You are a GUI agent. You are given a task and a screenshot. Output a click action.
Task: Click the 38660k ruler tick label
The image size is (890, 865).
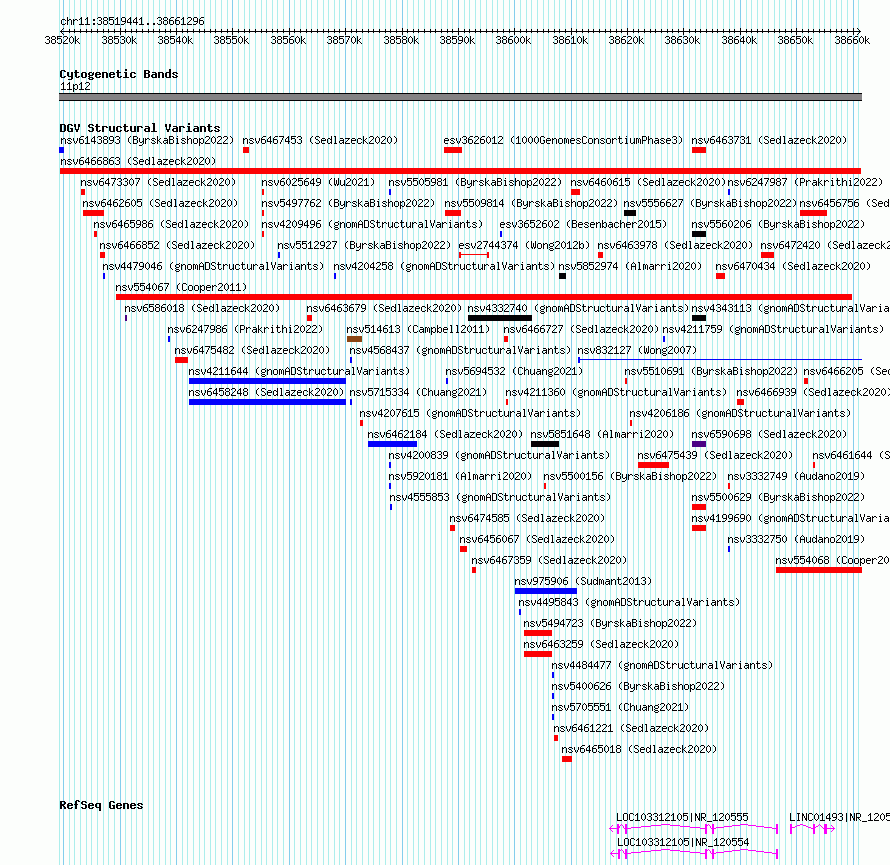click(852, 40)
